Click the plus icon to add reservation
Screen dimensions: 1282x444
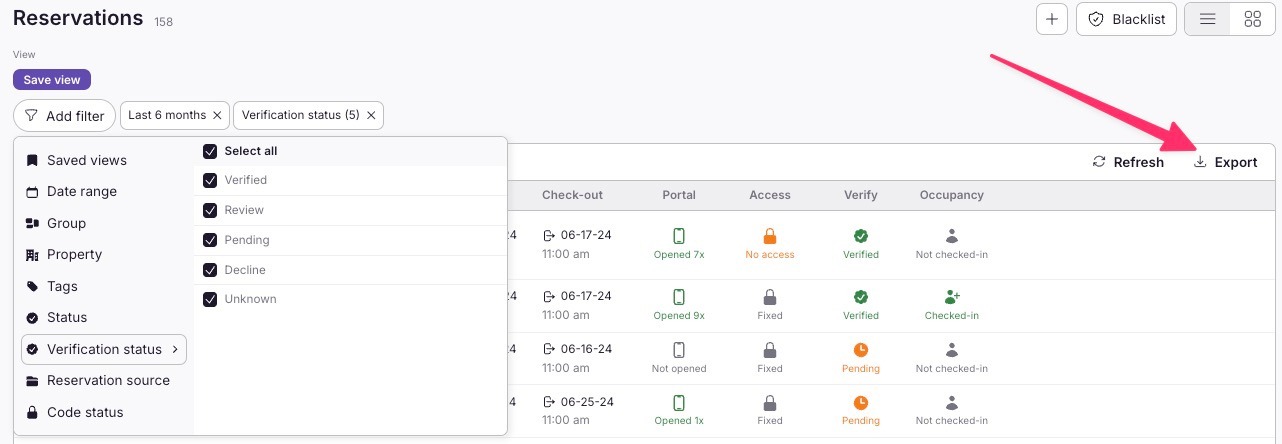tap(1052, 19)
